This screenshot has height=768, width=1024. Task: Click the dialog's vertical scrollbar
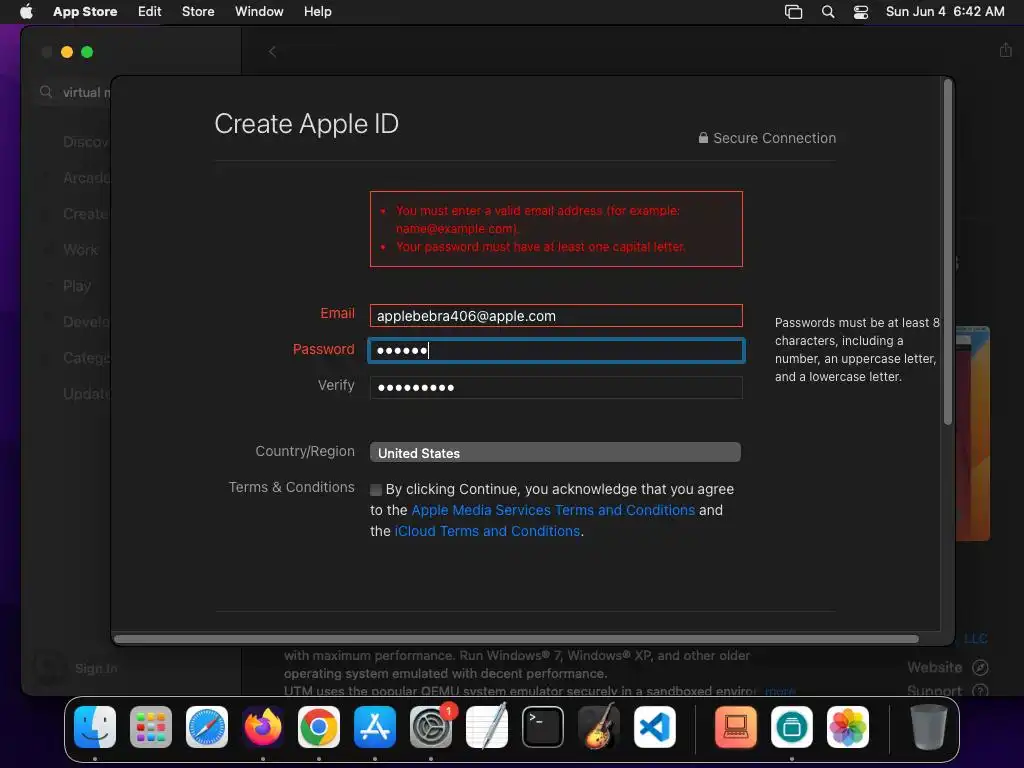click(x=948, y=253)
